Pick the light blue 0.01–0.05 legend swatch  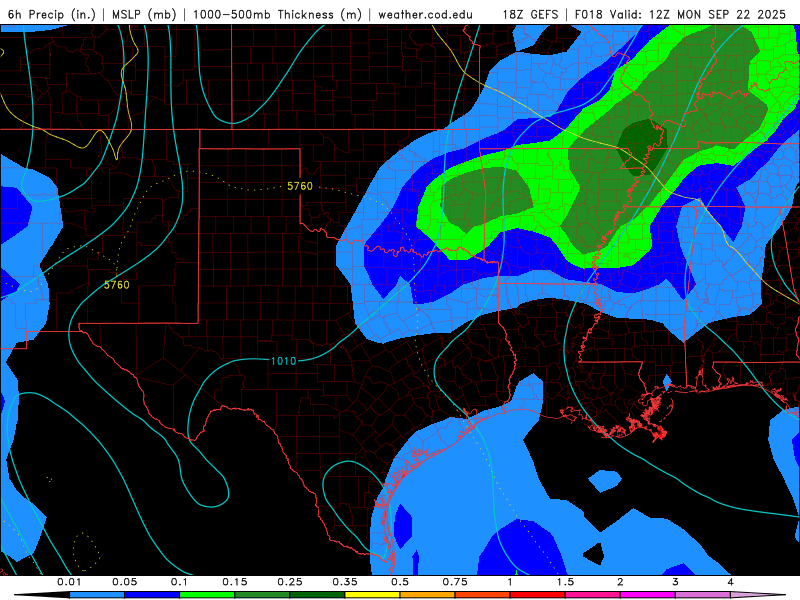97,595
